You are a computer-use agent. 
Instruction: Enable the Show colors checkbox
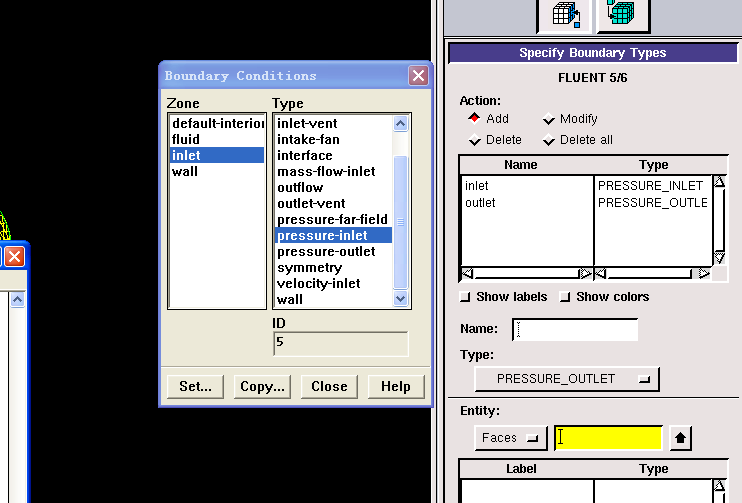tap(565, 297)
